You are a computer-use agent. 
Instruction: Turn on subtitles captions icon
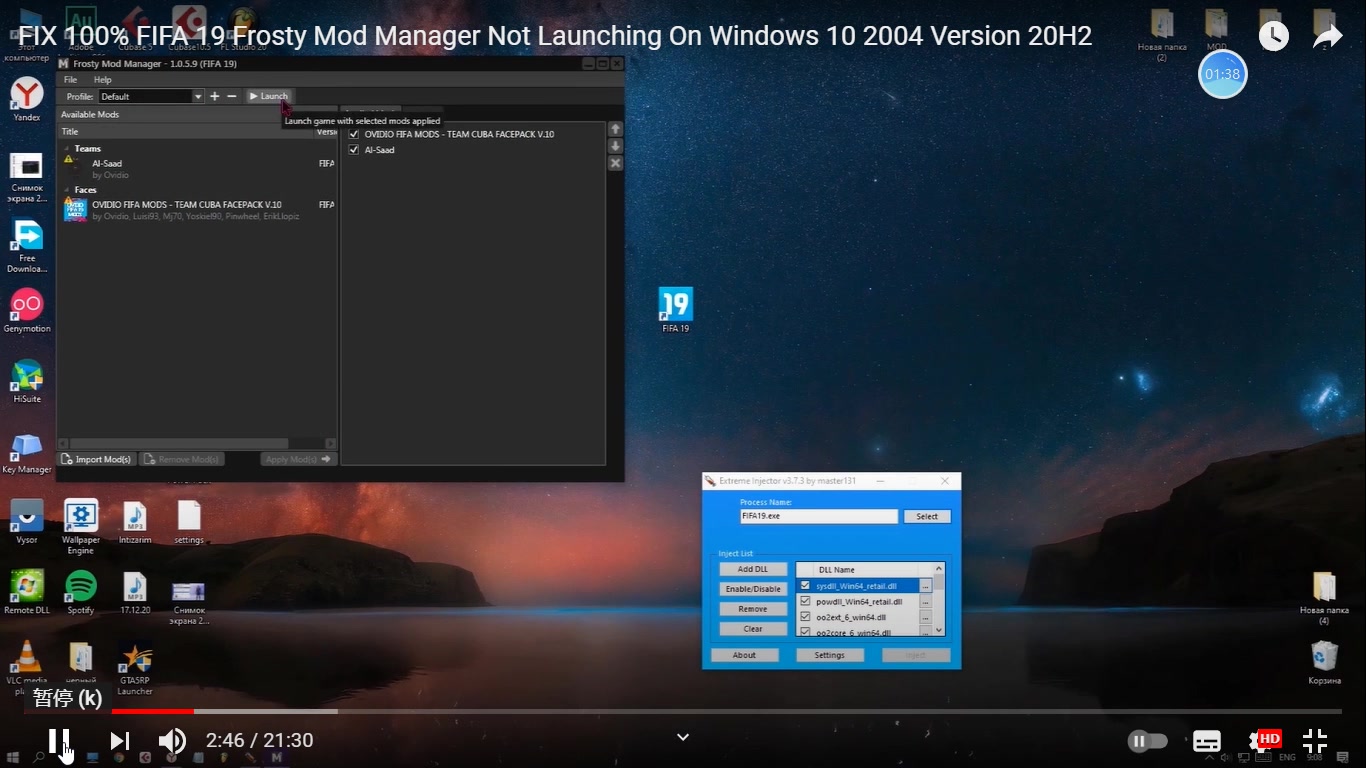(x=1207, y=741)
